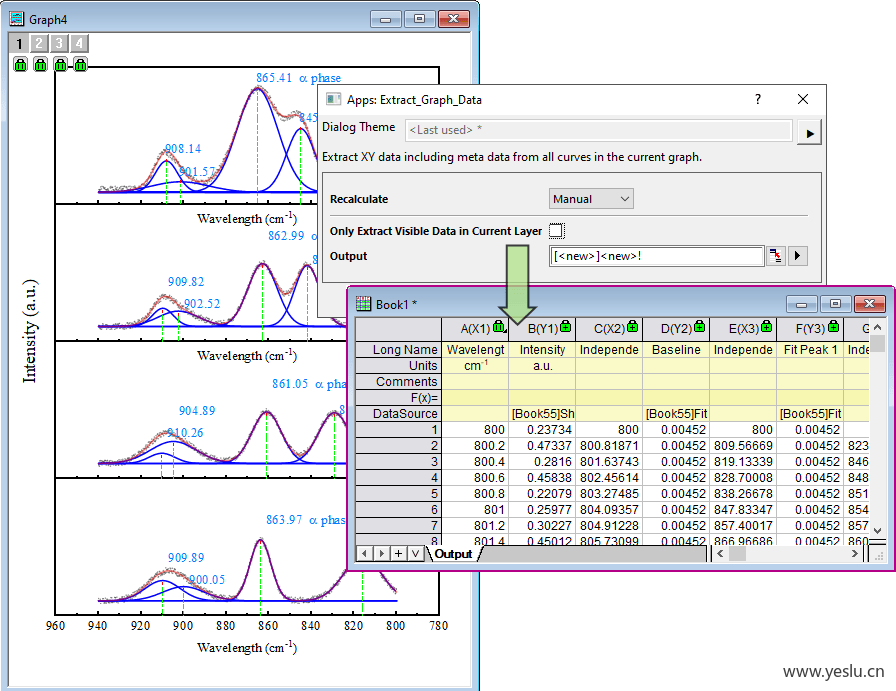Click the F(x)= row header
896x691 pixels.
(x=398, y=397)
